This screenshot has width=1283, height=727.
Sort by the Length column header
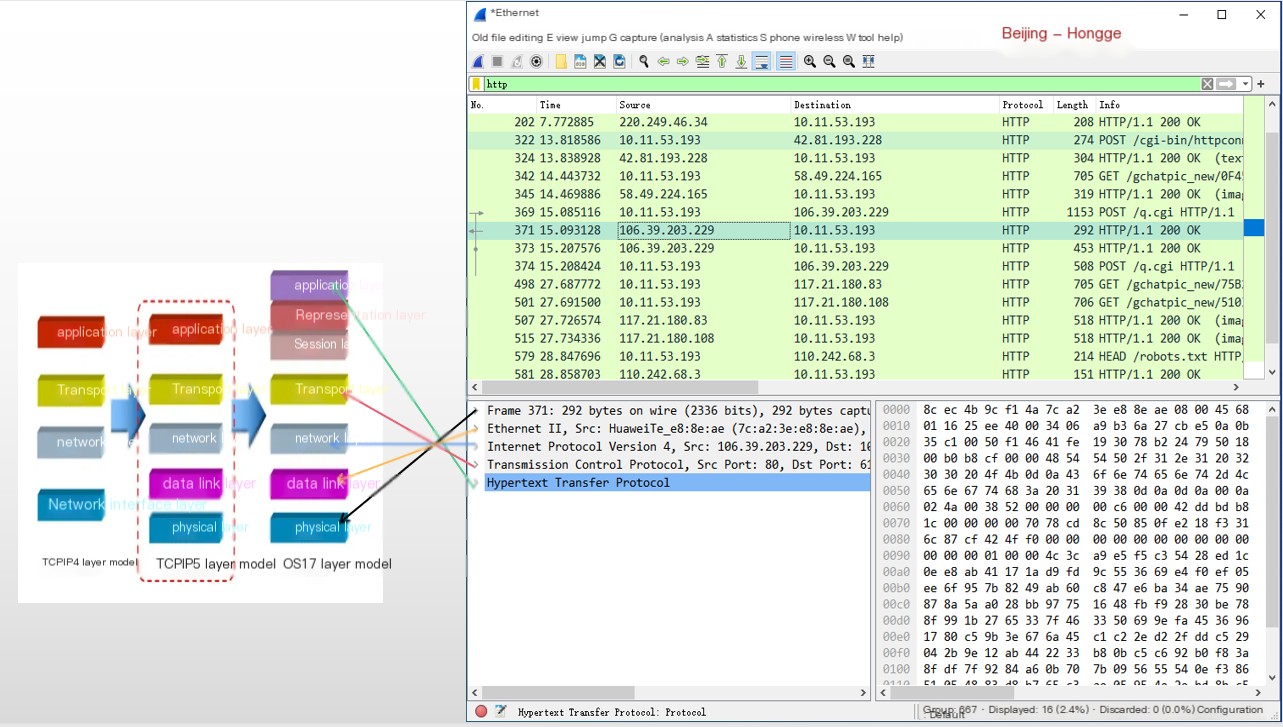pos(1074,105)
